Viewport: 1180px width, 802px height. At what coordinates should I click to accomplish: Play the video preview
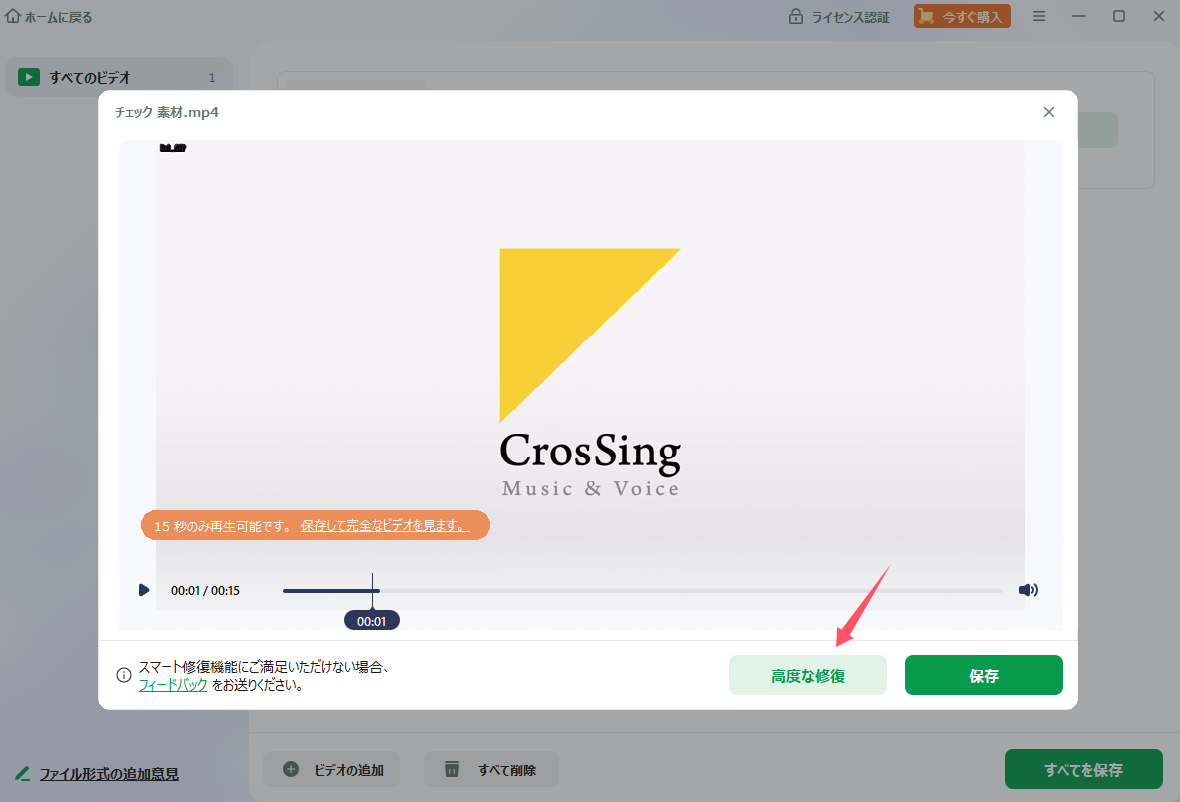click(x=144, y=591)
